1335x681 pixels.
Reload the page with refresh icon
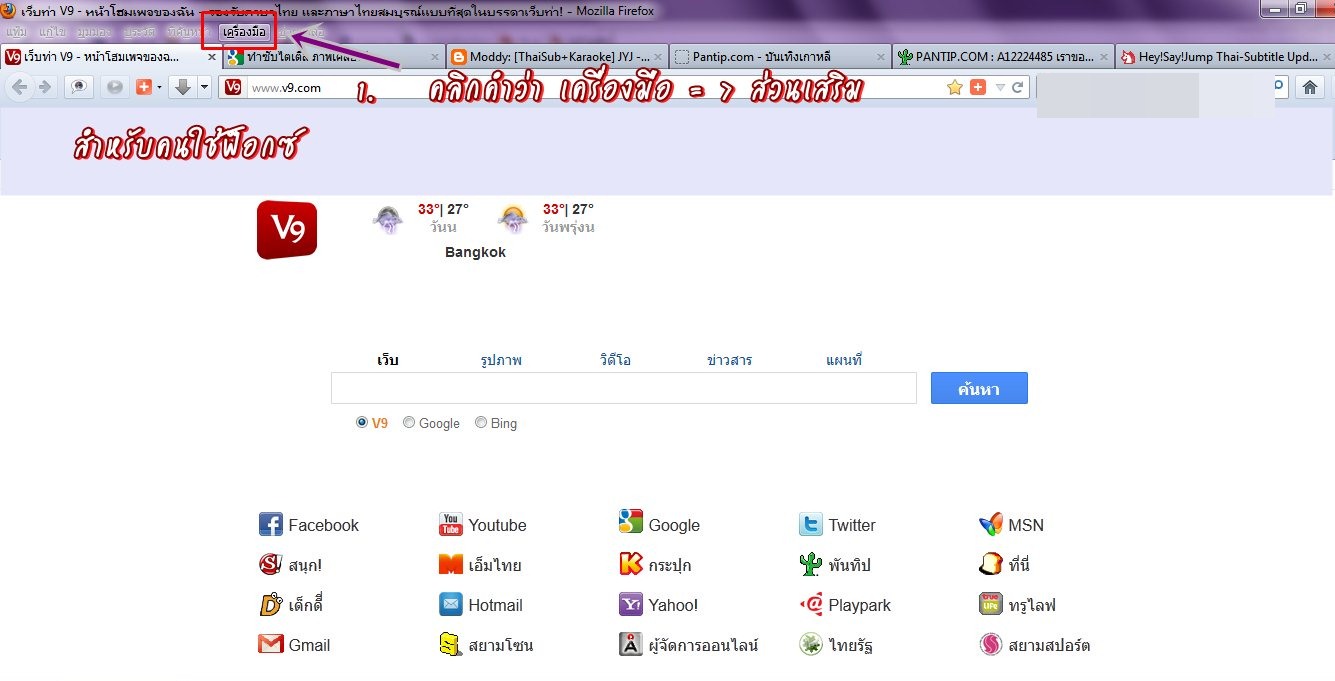click(x=1018, y=87)
